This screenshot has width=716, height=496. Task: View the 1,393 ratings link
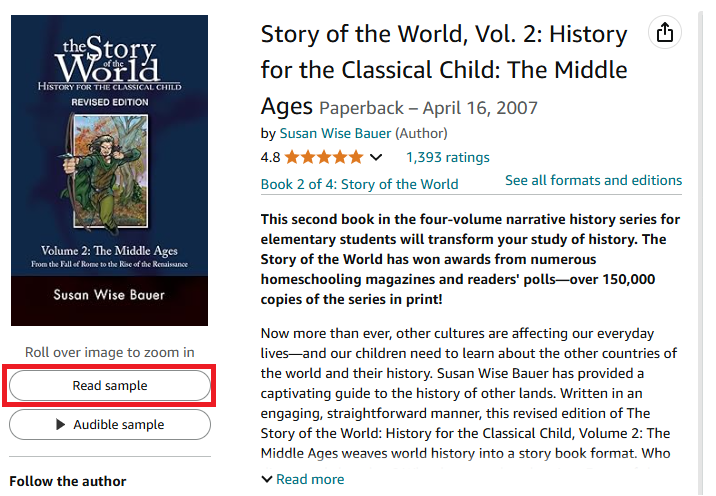447,157
